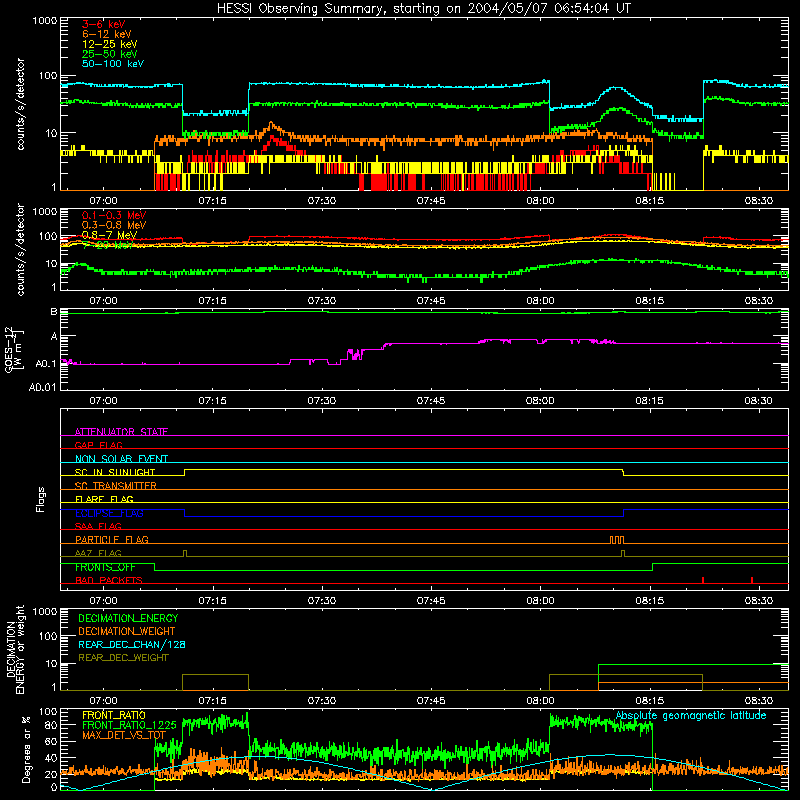Screen dimensions: 800x800
Task: Pick the 12-25 keV legend label
Action: [109, 44]
